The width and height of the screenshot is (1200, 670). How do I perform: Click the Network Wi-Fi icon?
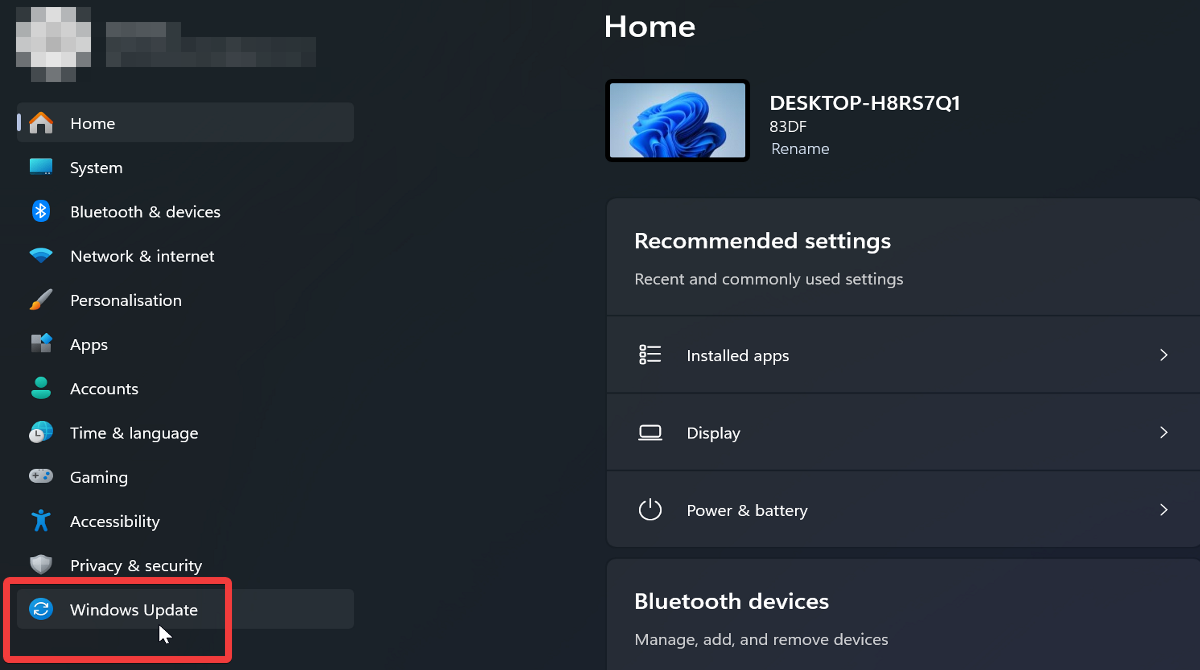click(41, 256)
